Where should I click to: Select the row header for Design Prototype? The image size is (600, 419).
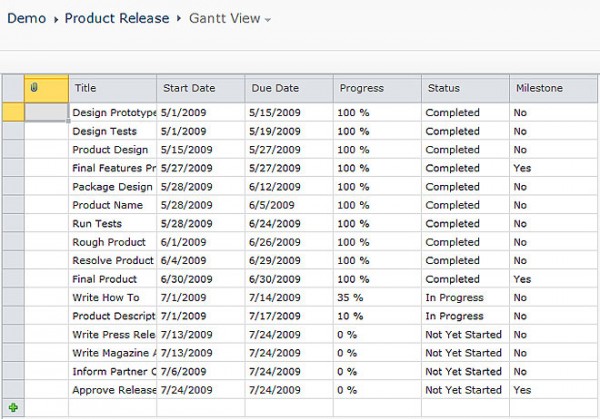(12, 113)
